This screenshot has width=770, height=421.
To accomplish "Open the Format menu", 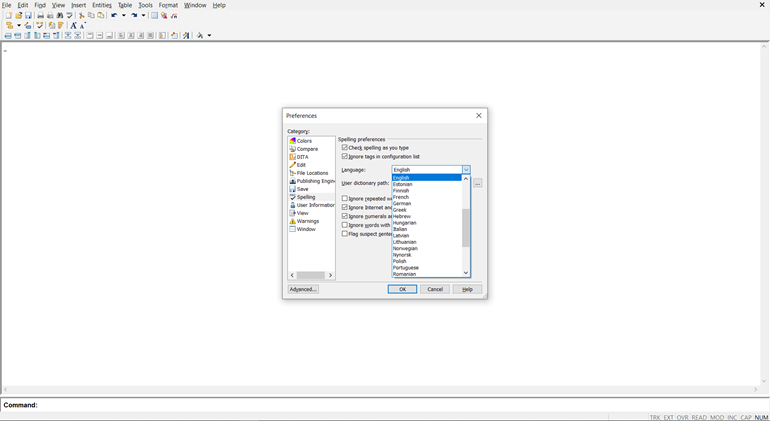I will pyautogui.click(x=168, y=5).
